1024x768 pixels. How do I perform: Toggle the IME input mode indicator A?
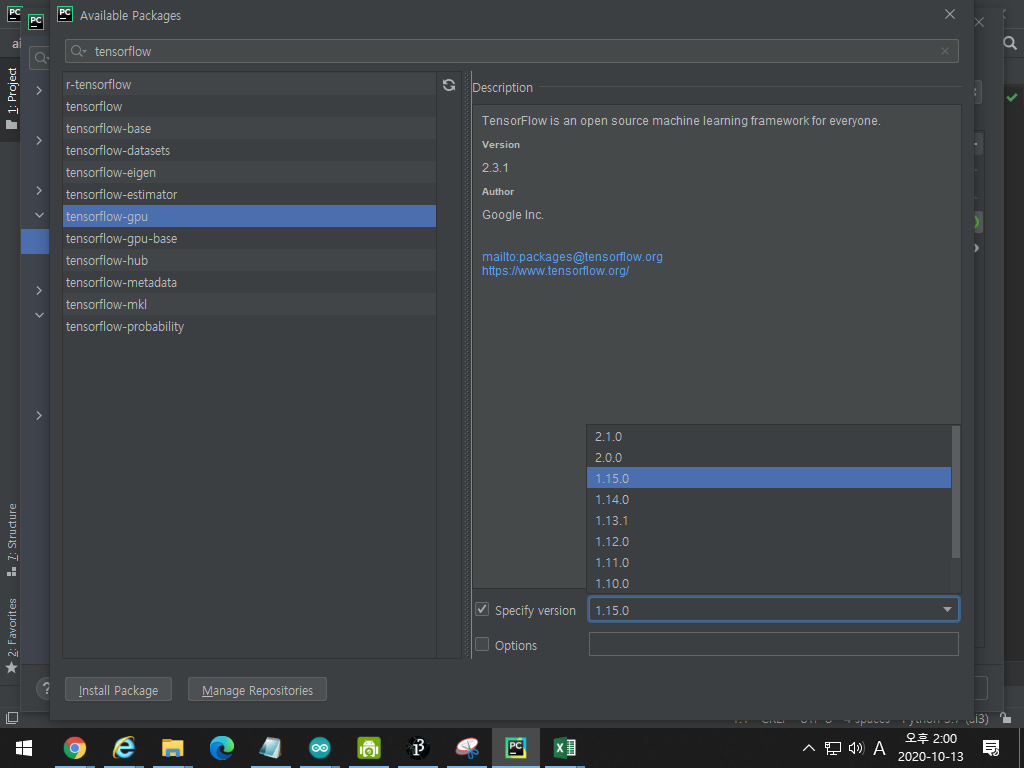[880, 748]
